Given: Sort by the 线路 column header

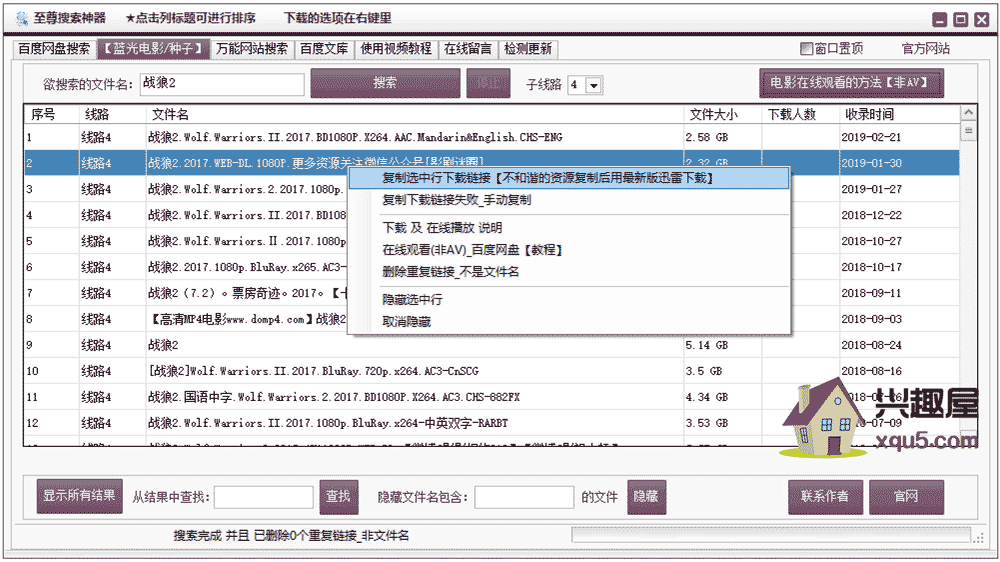Looking at the screenshot, I should pos(113,114).
